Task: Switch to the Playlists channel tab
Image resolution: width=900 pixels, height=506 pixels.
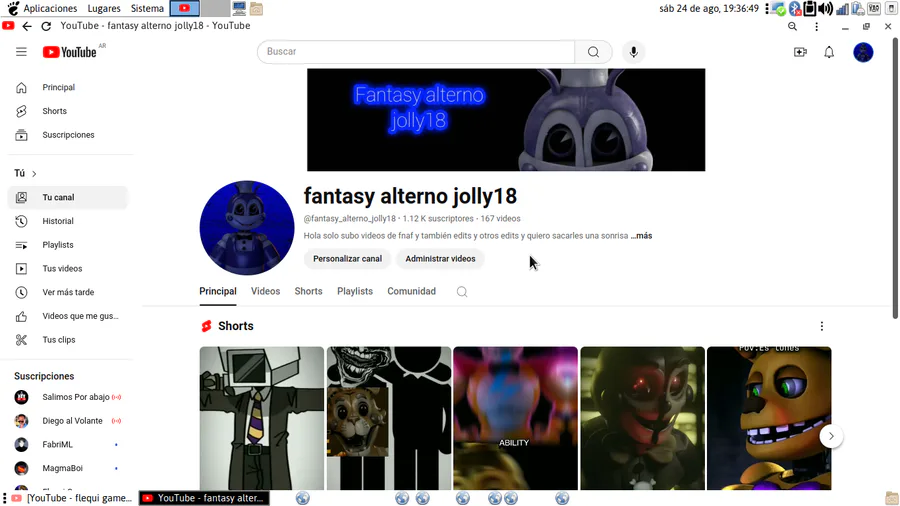Action: [x=355, y=291]
